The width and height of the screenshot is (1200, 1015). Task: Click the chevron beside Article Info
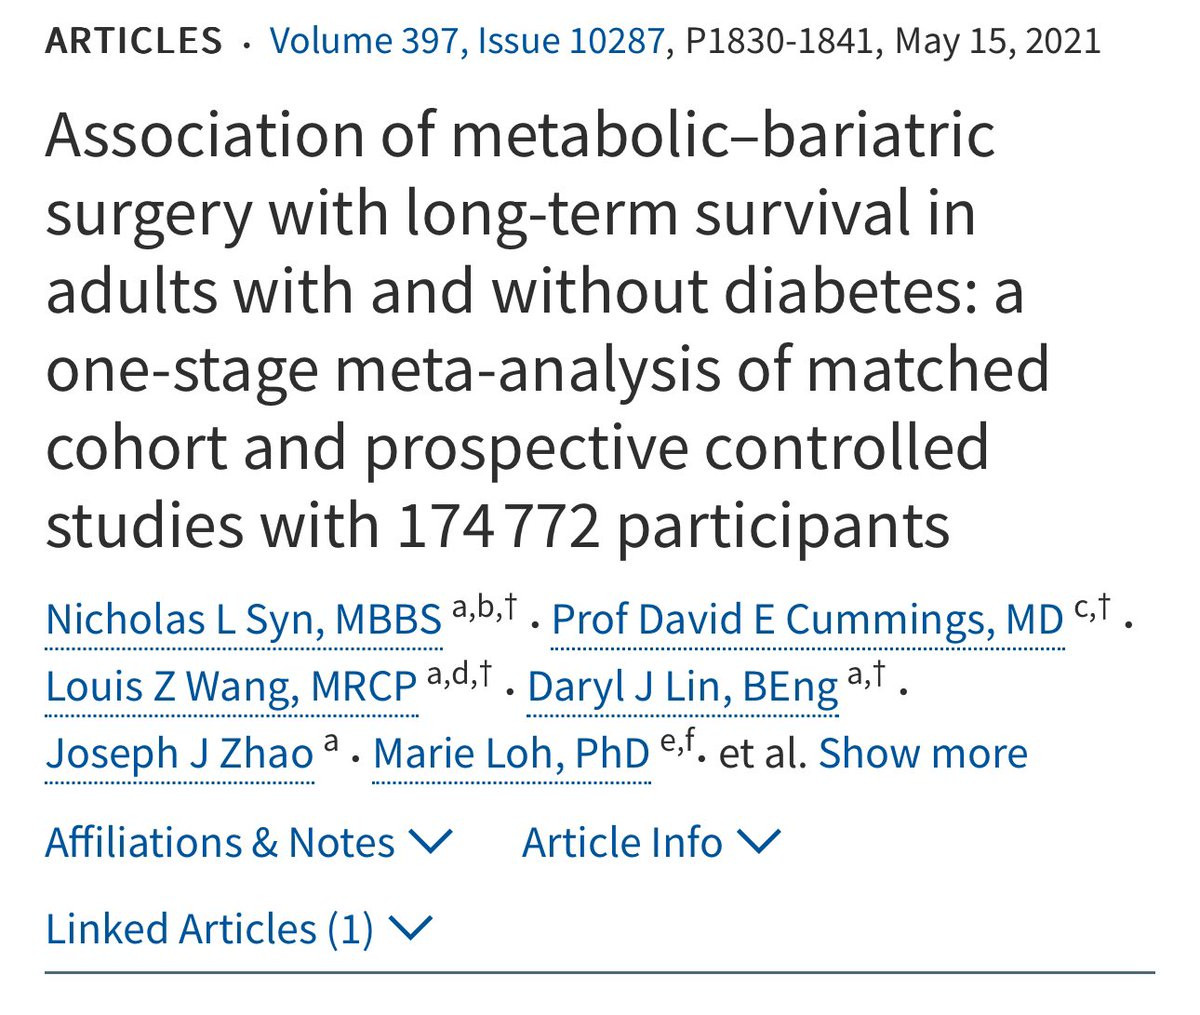coord(758,842)
